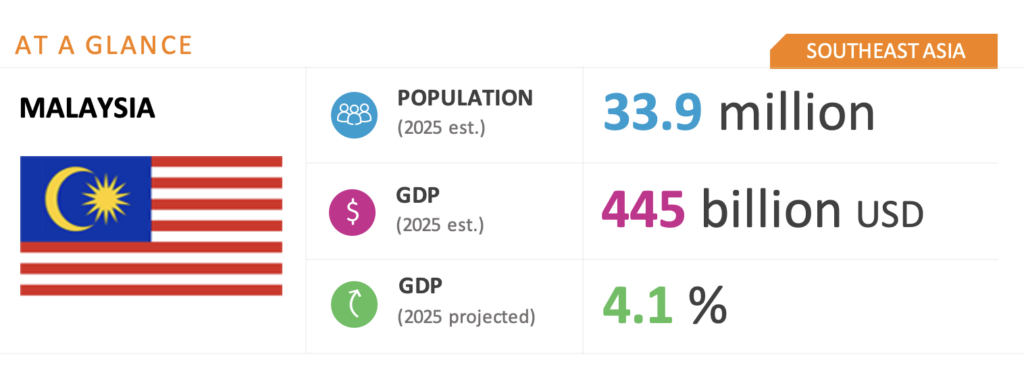Image resolution: width=1024 pixels, height=392 pixels.
Task: Click the billion USD text
Action: click(x=812, y=210)
